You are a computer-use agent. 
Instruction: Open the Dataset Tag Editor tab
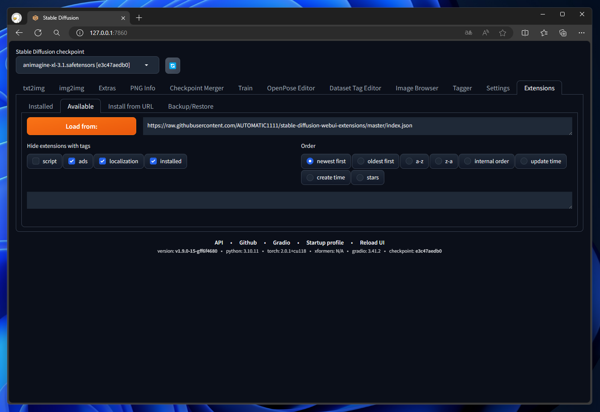pyautogui.click(x=355, y=88)
